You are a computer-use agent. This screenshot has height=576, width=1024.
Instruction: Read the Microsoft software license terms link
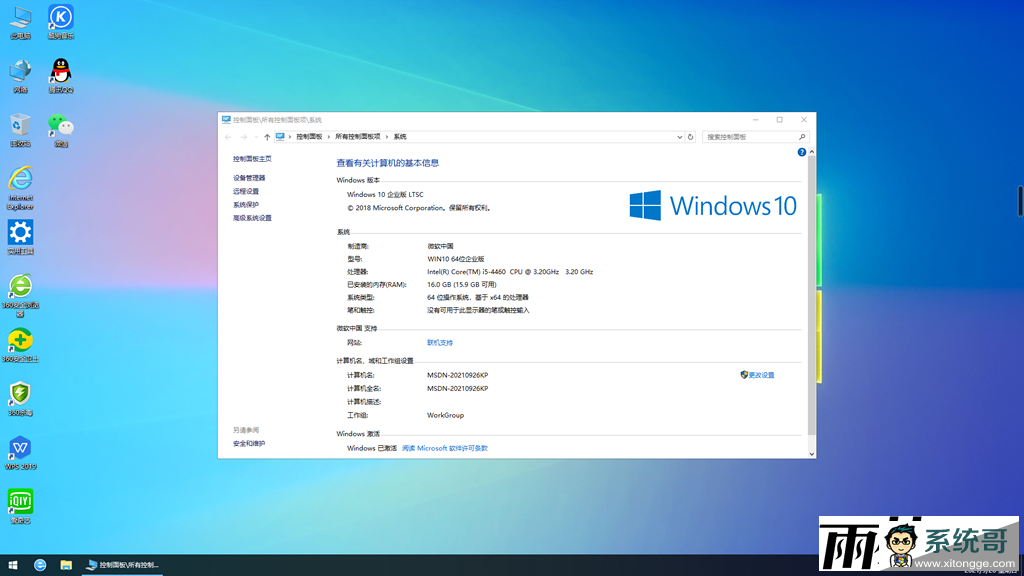444,448
